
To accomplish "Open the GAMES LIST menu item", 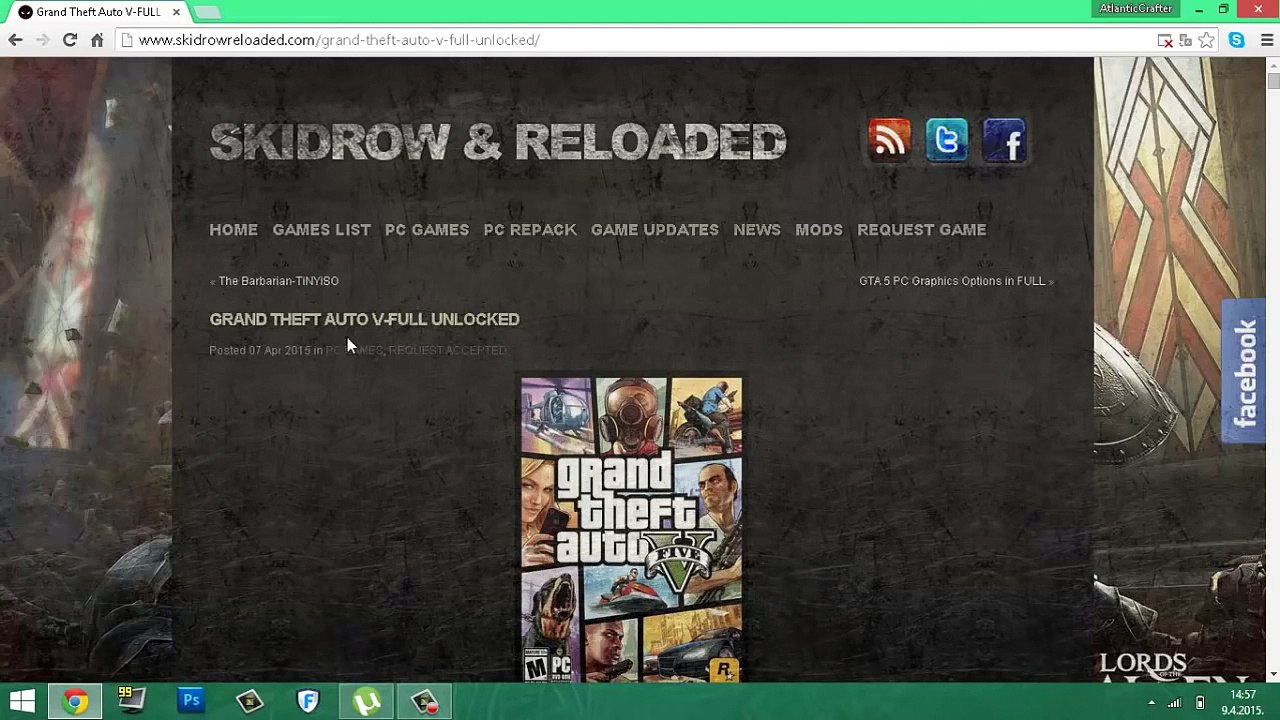I will pos(321,230).
